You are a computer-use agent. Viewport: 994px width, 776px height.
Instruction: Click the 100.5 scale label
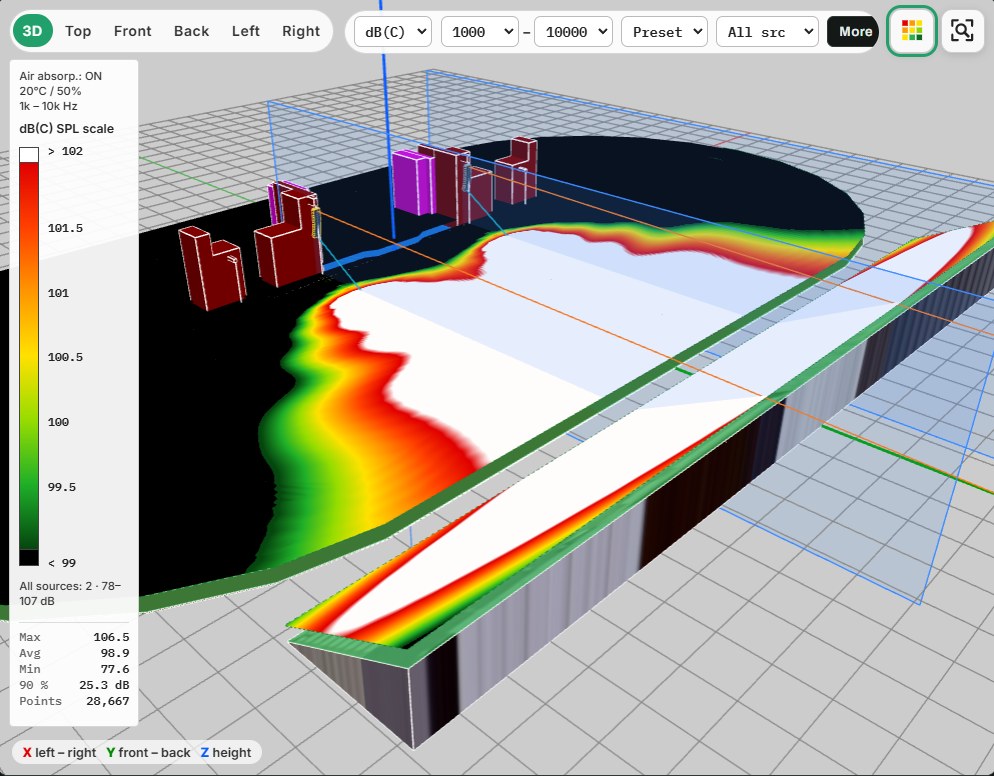point(65,357)
